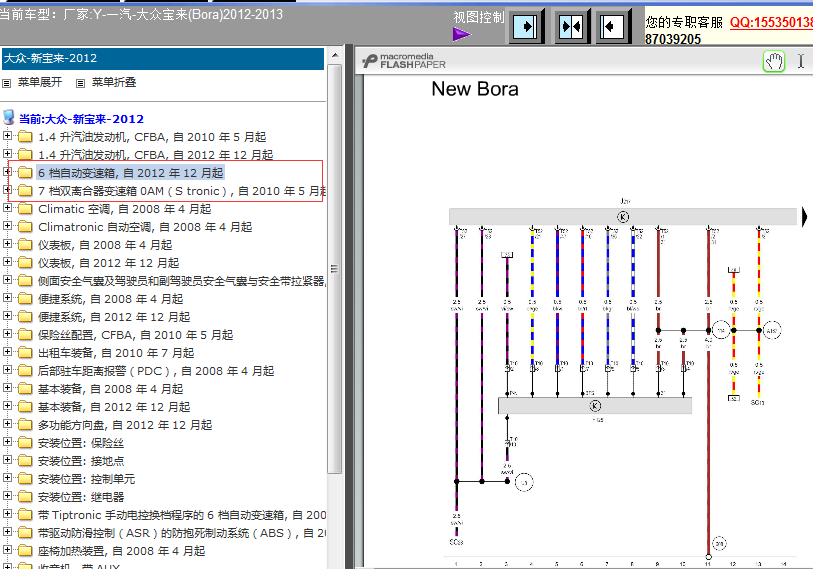813x569 pixels.
Task: Expand 1.4 升汽油发动机 自 2012 年 12 月起
Action: [x=7, y=154]
